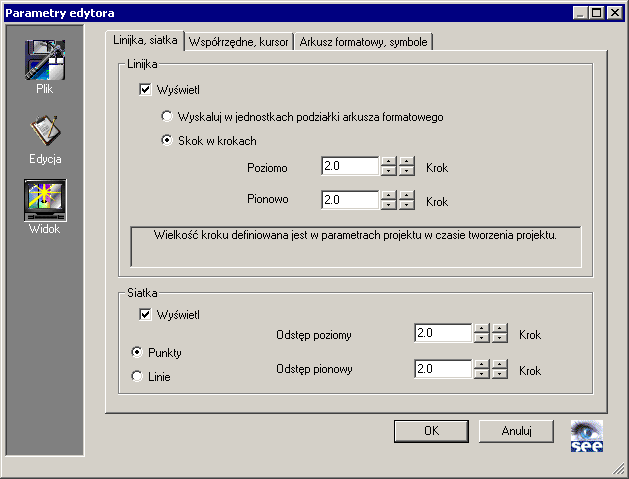The image size is (629, 479).
Task: Choose the Punkty grid radio button
Action: click(137, 352)
